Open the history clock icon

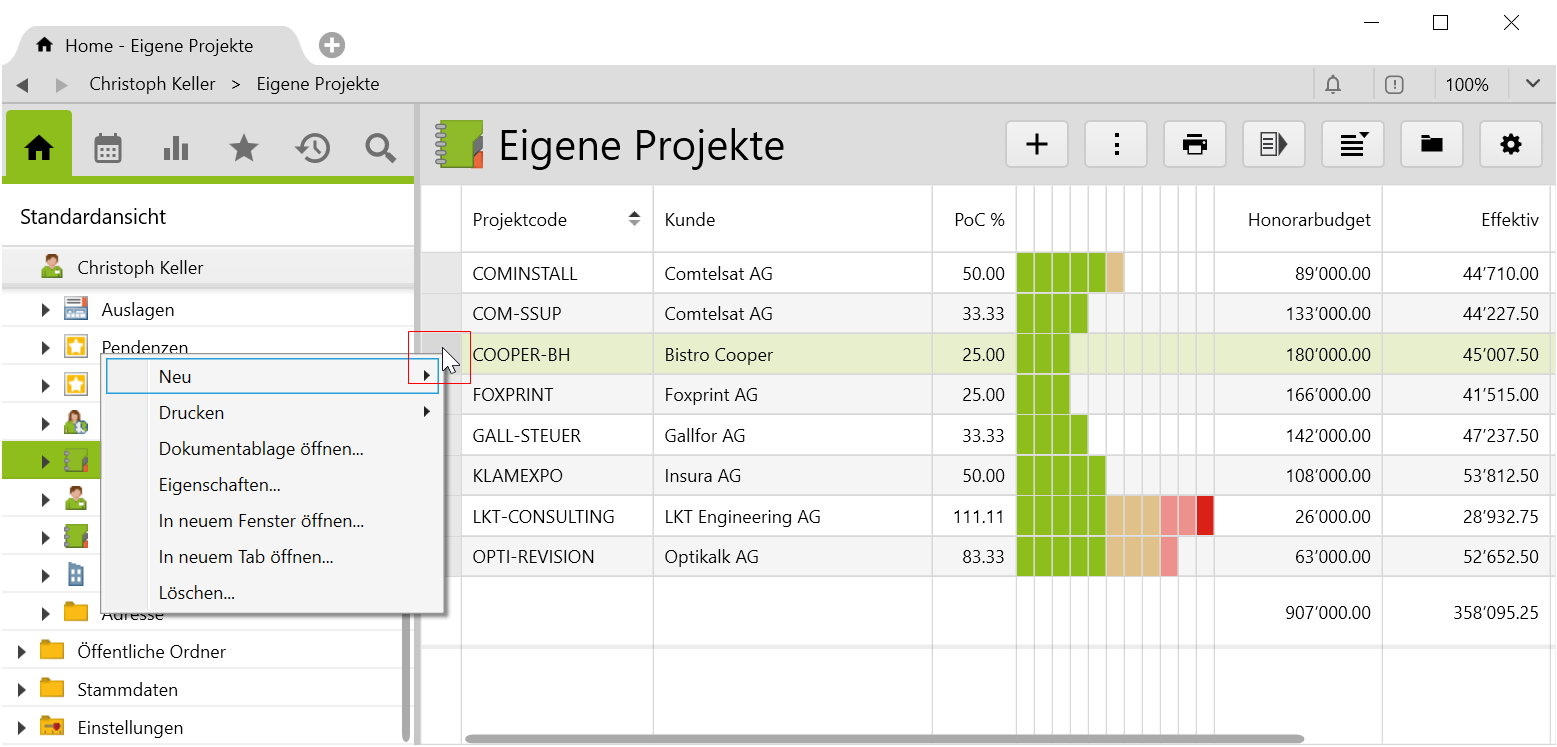click(x=312, y=148)
